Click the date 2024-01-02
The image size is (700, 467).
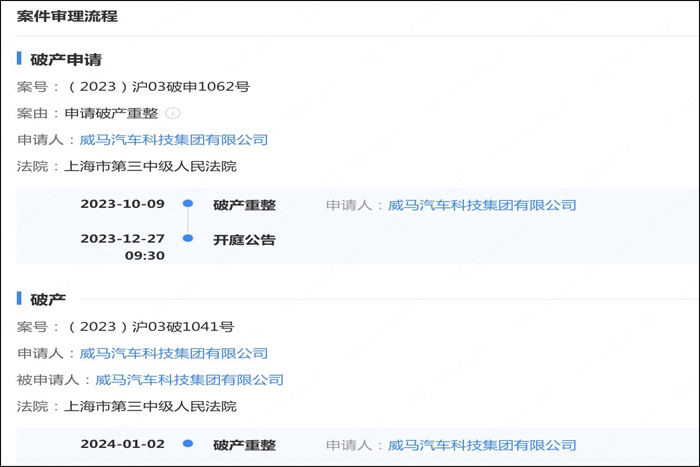pyautogui.click(x=122, y=444)
